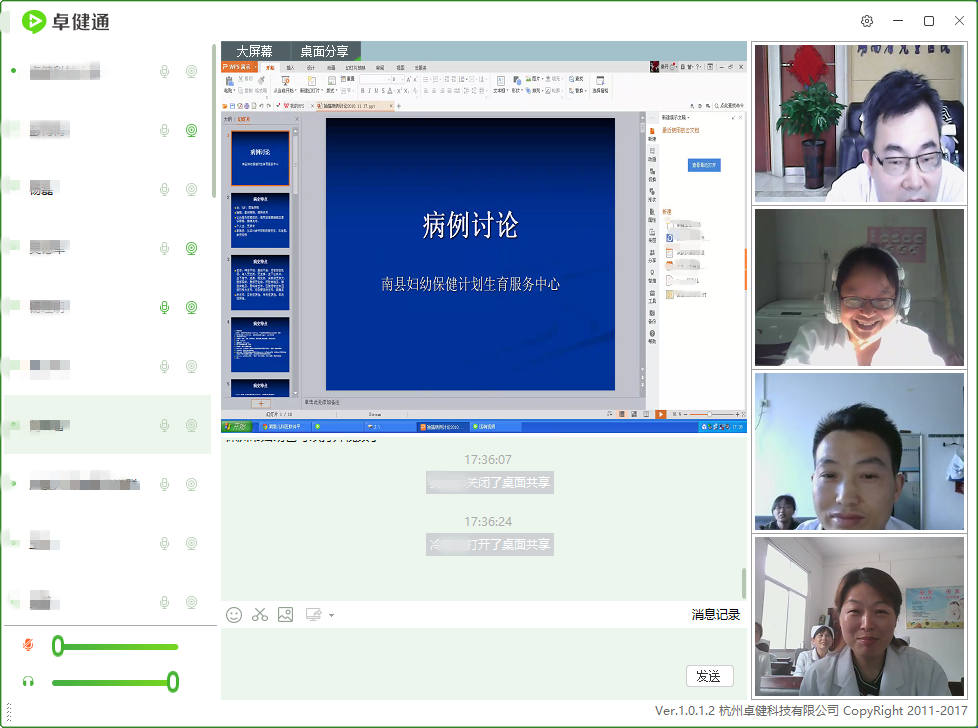Viewport: 978px width, 728px height.
Task: Click camera icon of the fifth participant
Action: [x=191, y=307]
